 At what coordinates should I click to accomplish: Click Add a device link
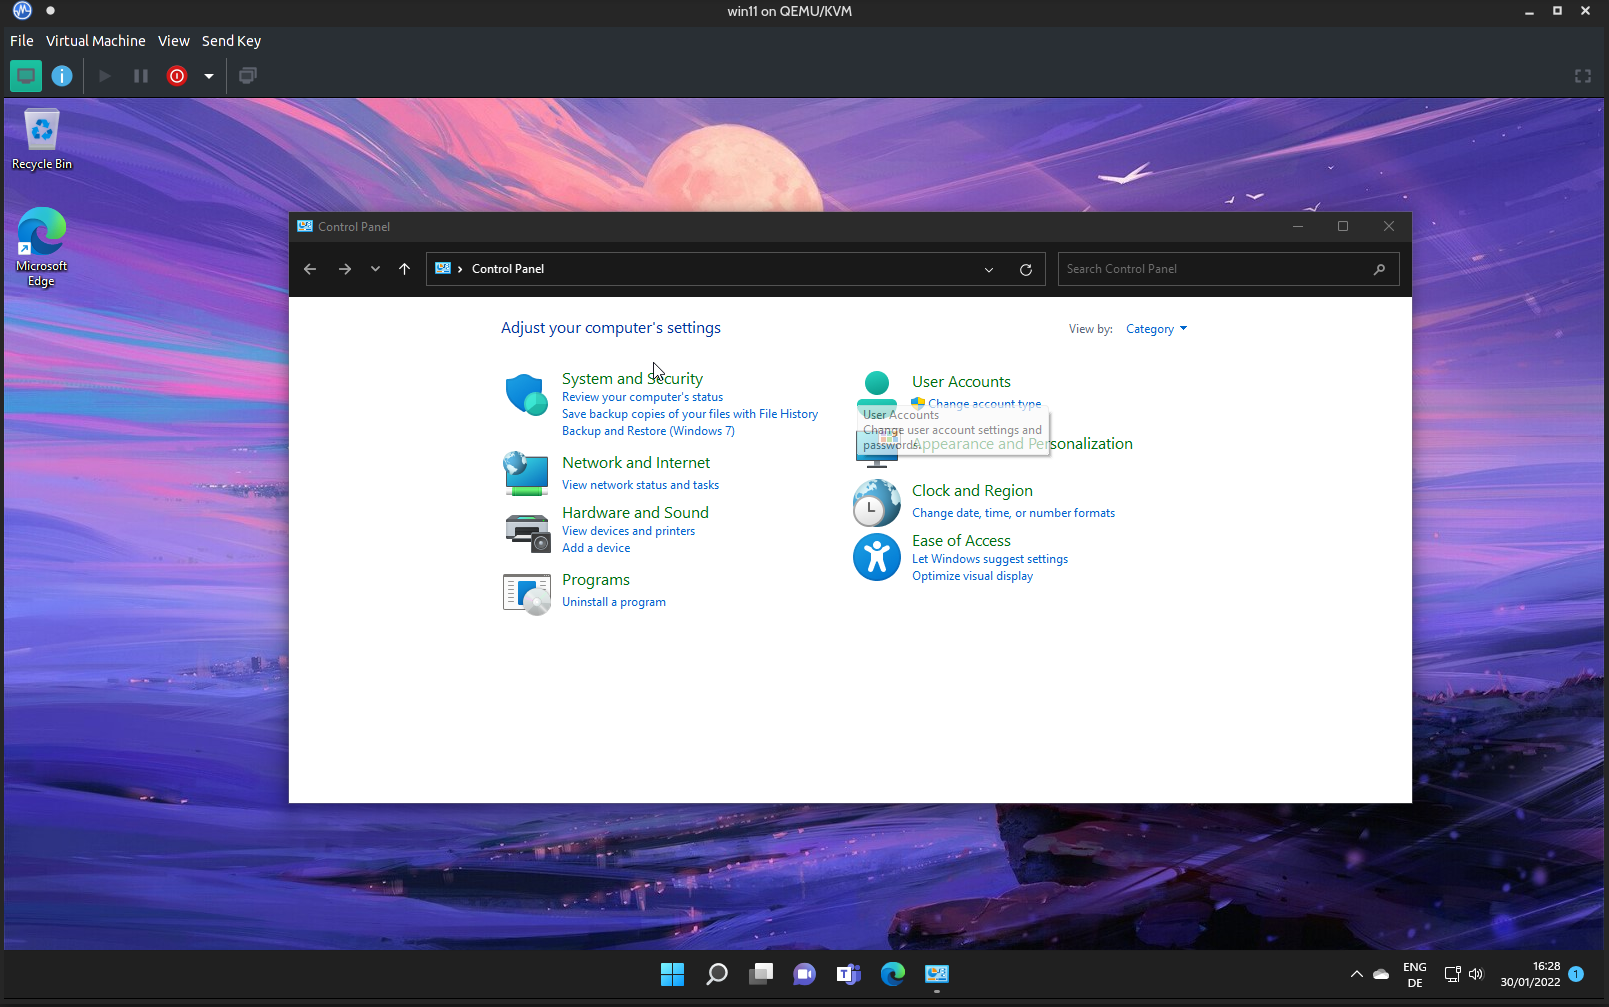596,548
